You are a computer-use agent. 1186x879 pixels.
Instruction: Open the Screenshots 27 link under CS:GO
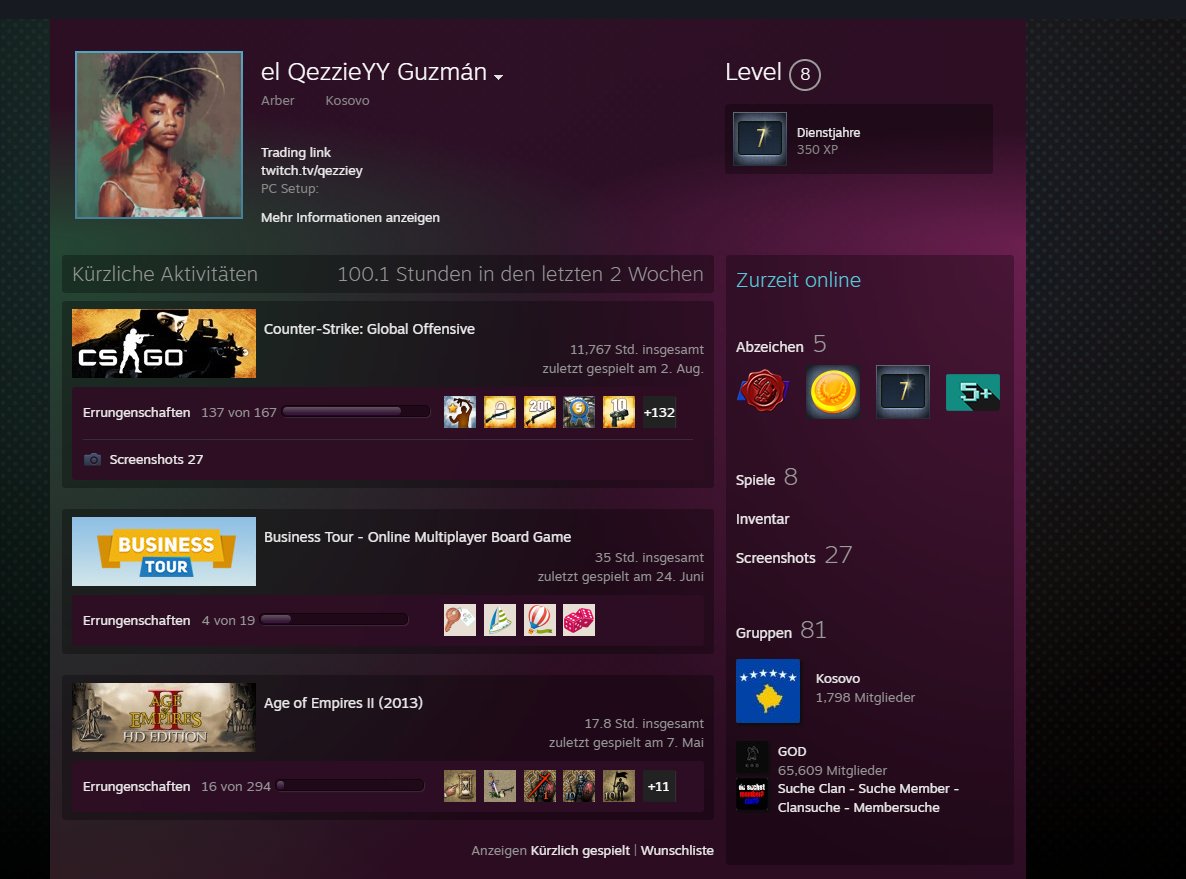[x=156, y=459]
